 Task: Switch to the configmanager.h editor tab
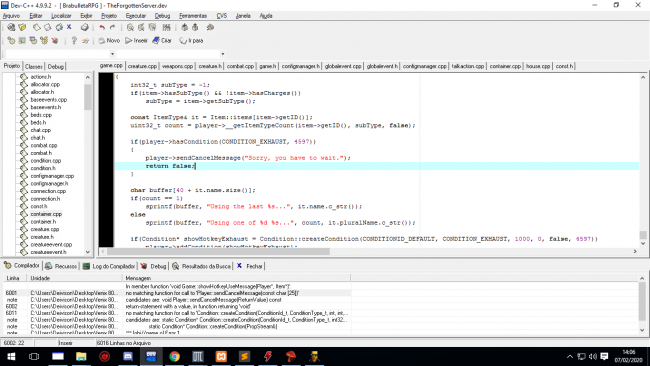click(x=301, y=66)
